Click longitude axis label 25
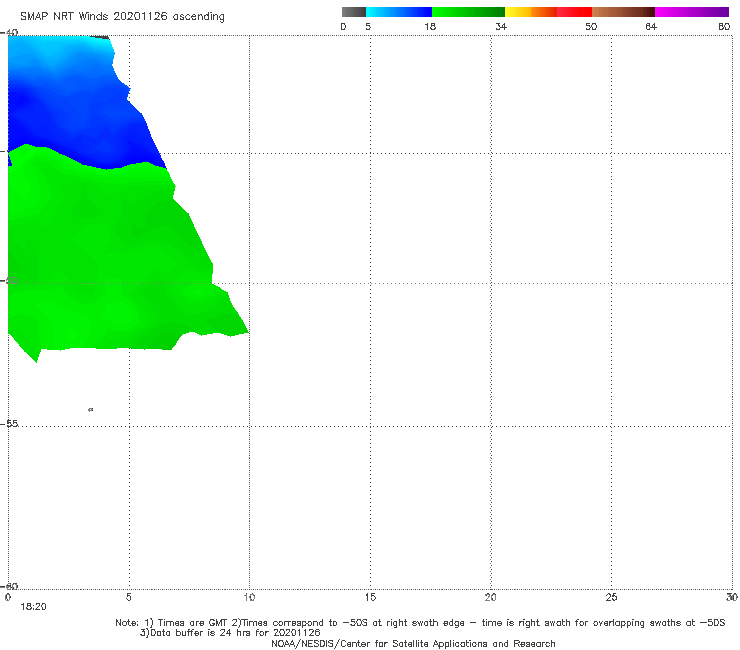 611,598
